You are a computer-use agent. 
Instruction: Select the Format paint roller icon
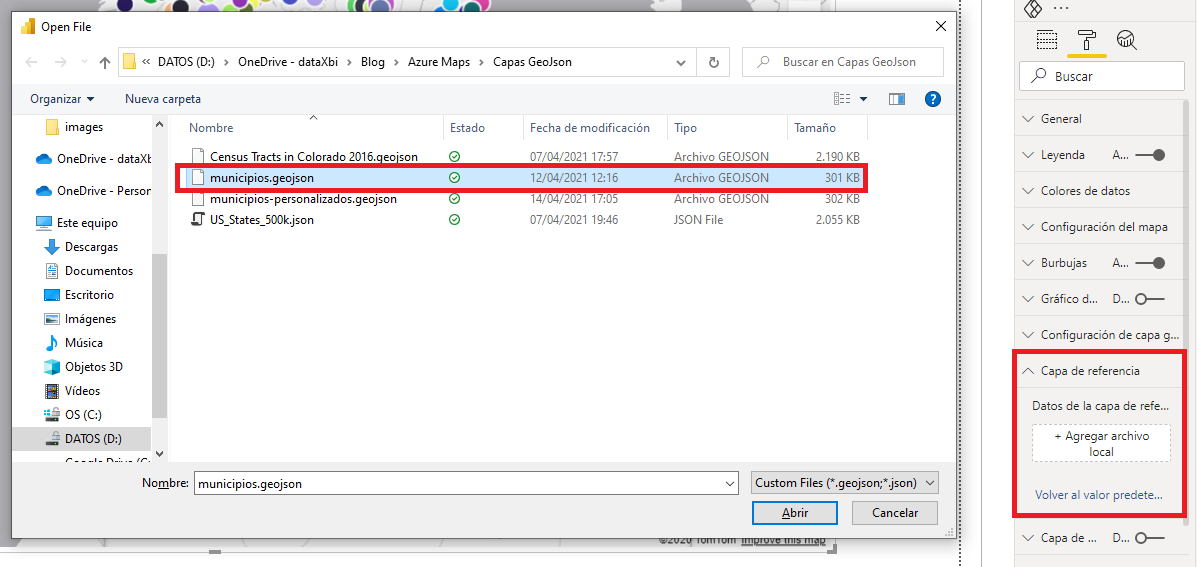1086,40
